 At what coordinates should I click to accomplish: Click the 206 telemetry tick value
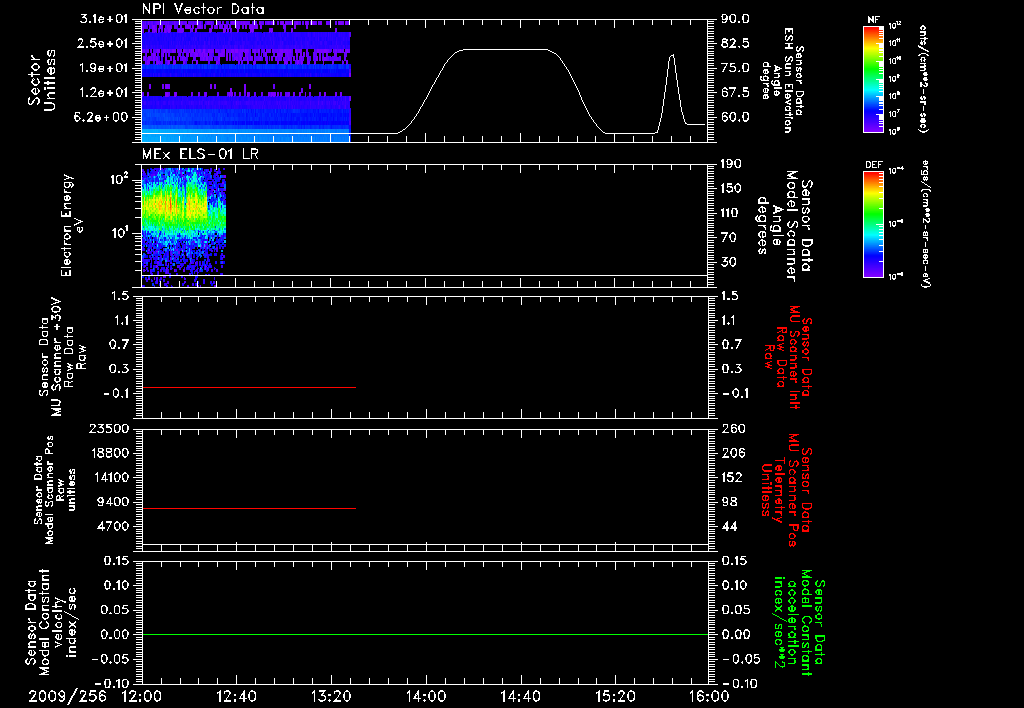click(732, 453)
